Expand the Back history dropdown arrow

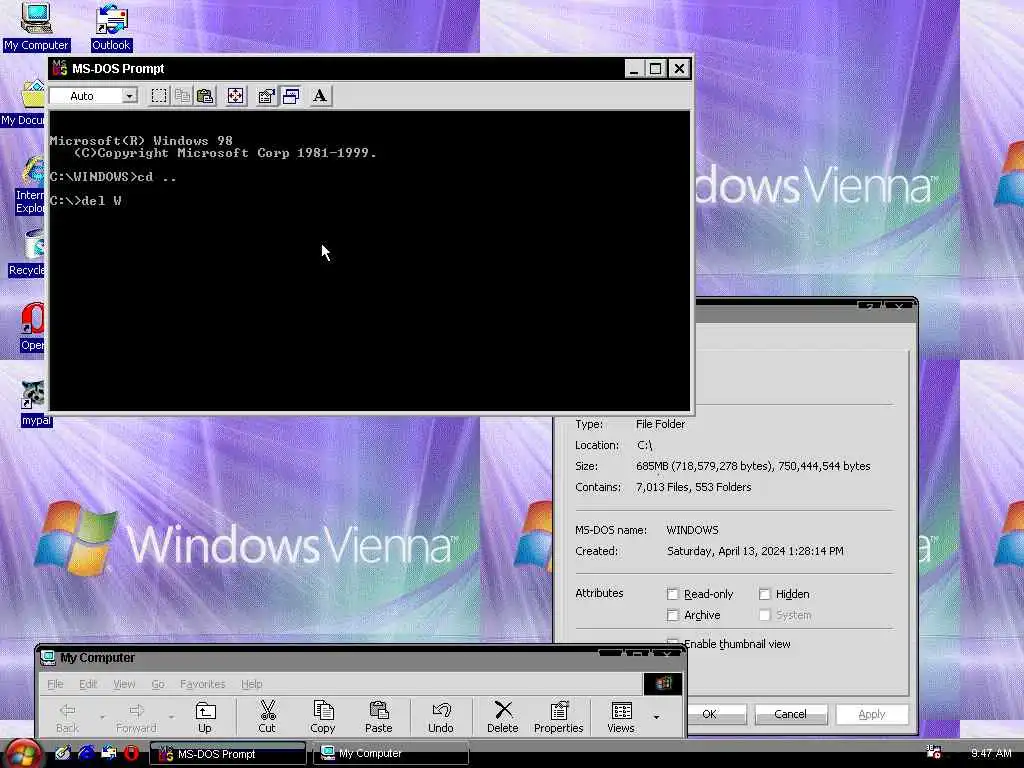click(103, 717)
